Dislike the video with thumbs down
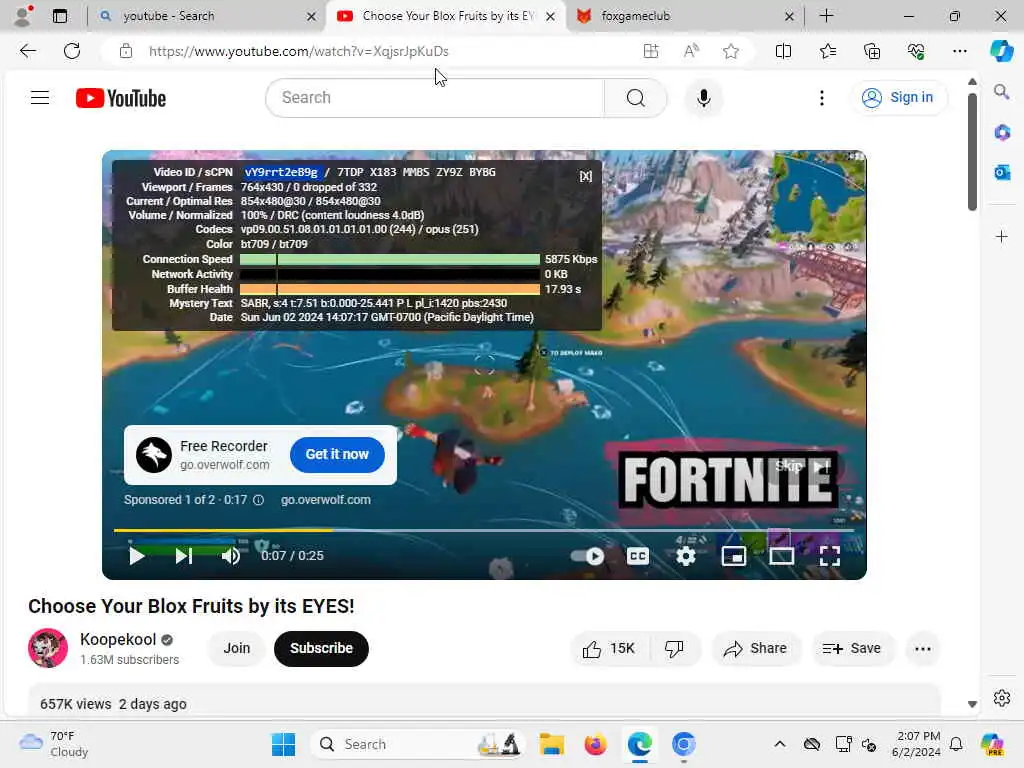 pos(675,648)
